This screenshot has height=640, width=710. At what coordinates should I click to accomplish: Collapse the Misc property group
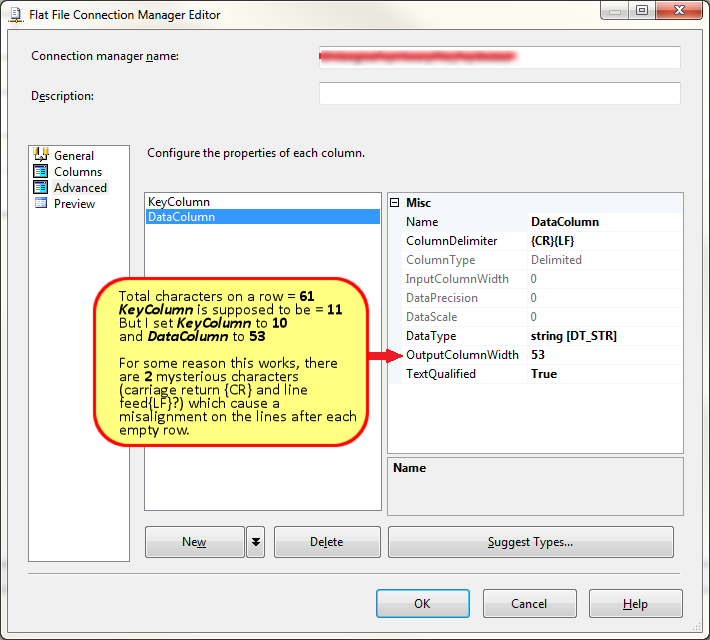pos(394,203)
